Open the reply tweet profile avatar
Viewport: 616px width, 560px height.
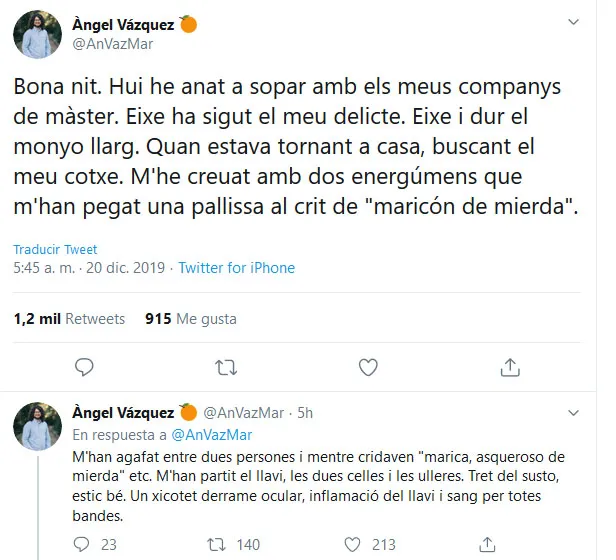click(x=37, y=426)
